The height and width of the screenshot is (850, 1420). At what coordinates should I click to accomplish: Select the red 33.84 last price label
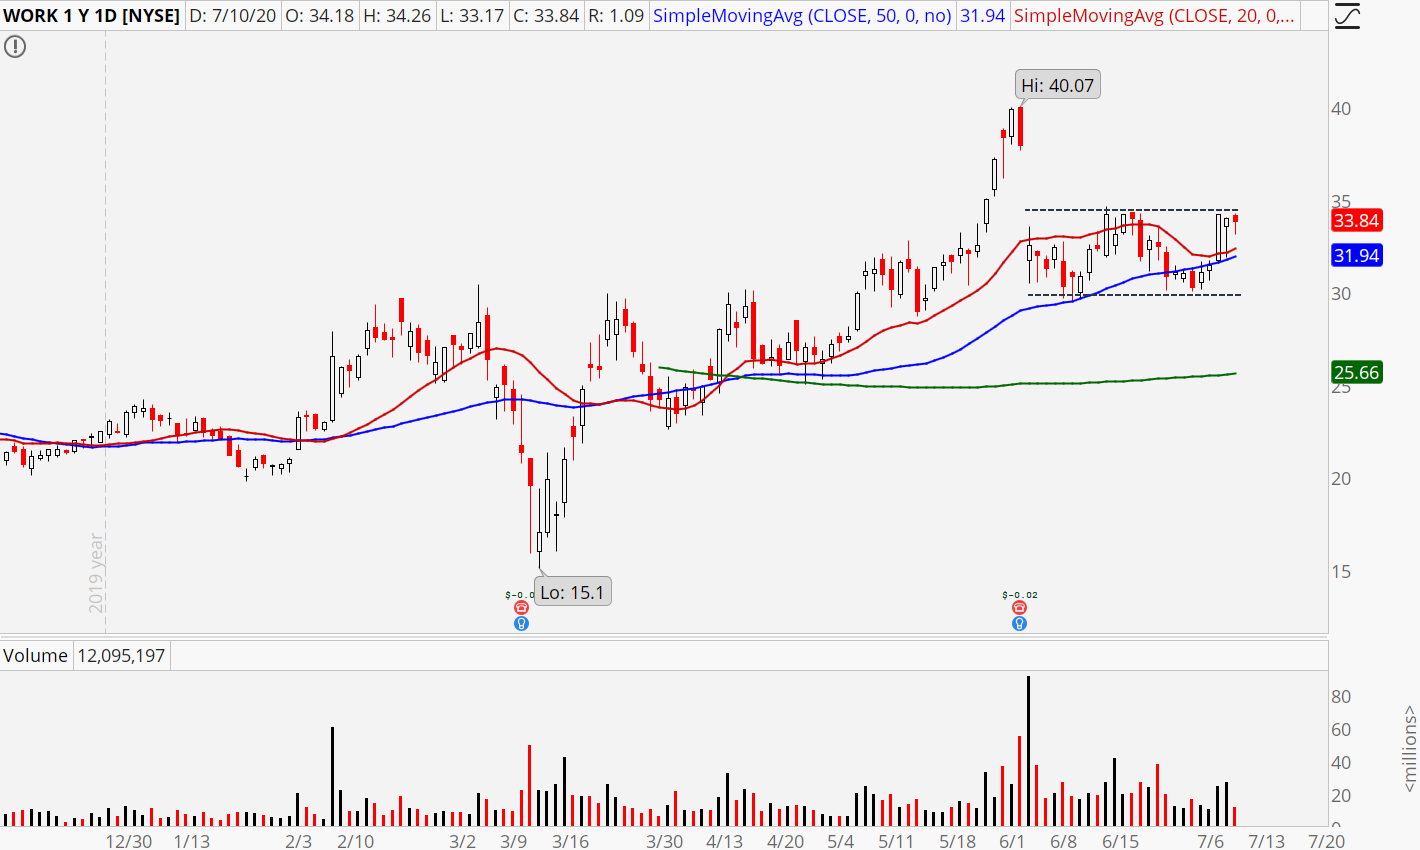[x=1357, y=221]
